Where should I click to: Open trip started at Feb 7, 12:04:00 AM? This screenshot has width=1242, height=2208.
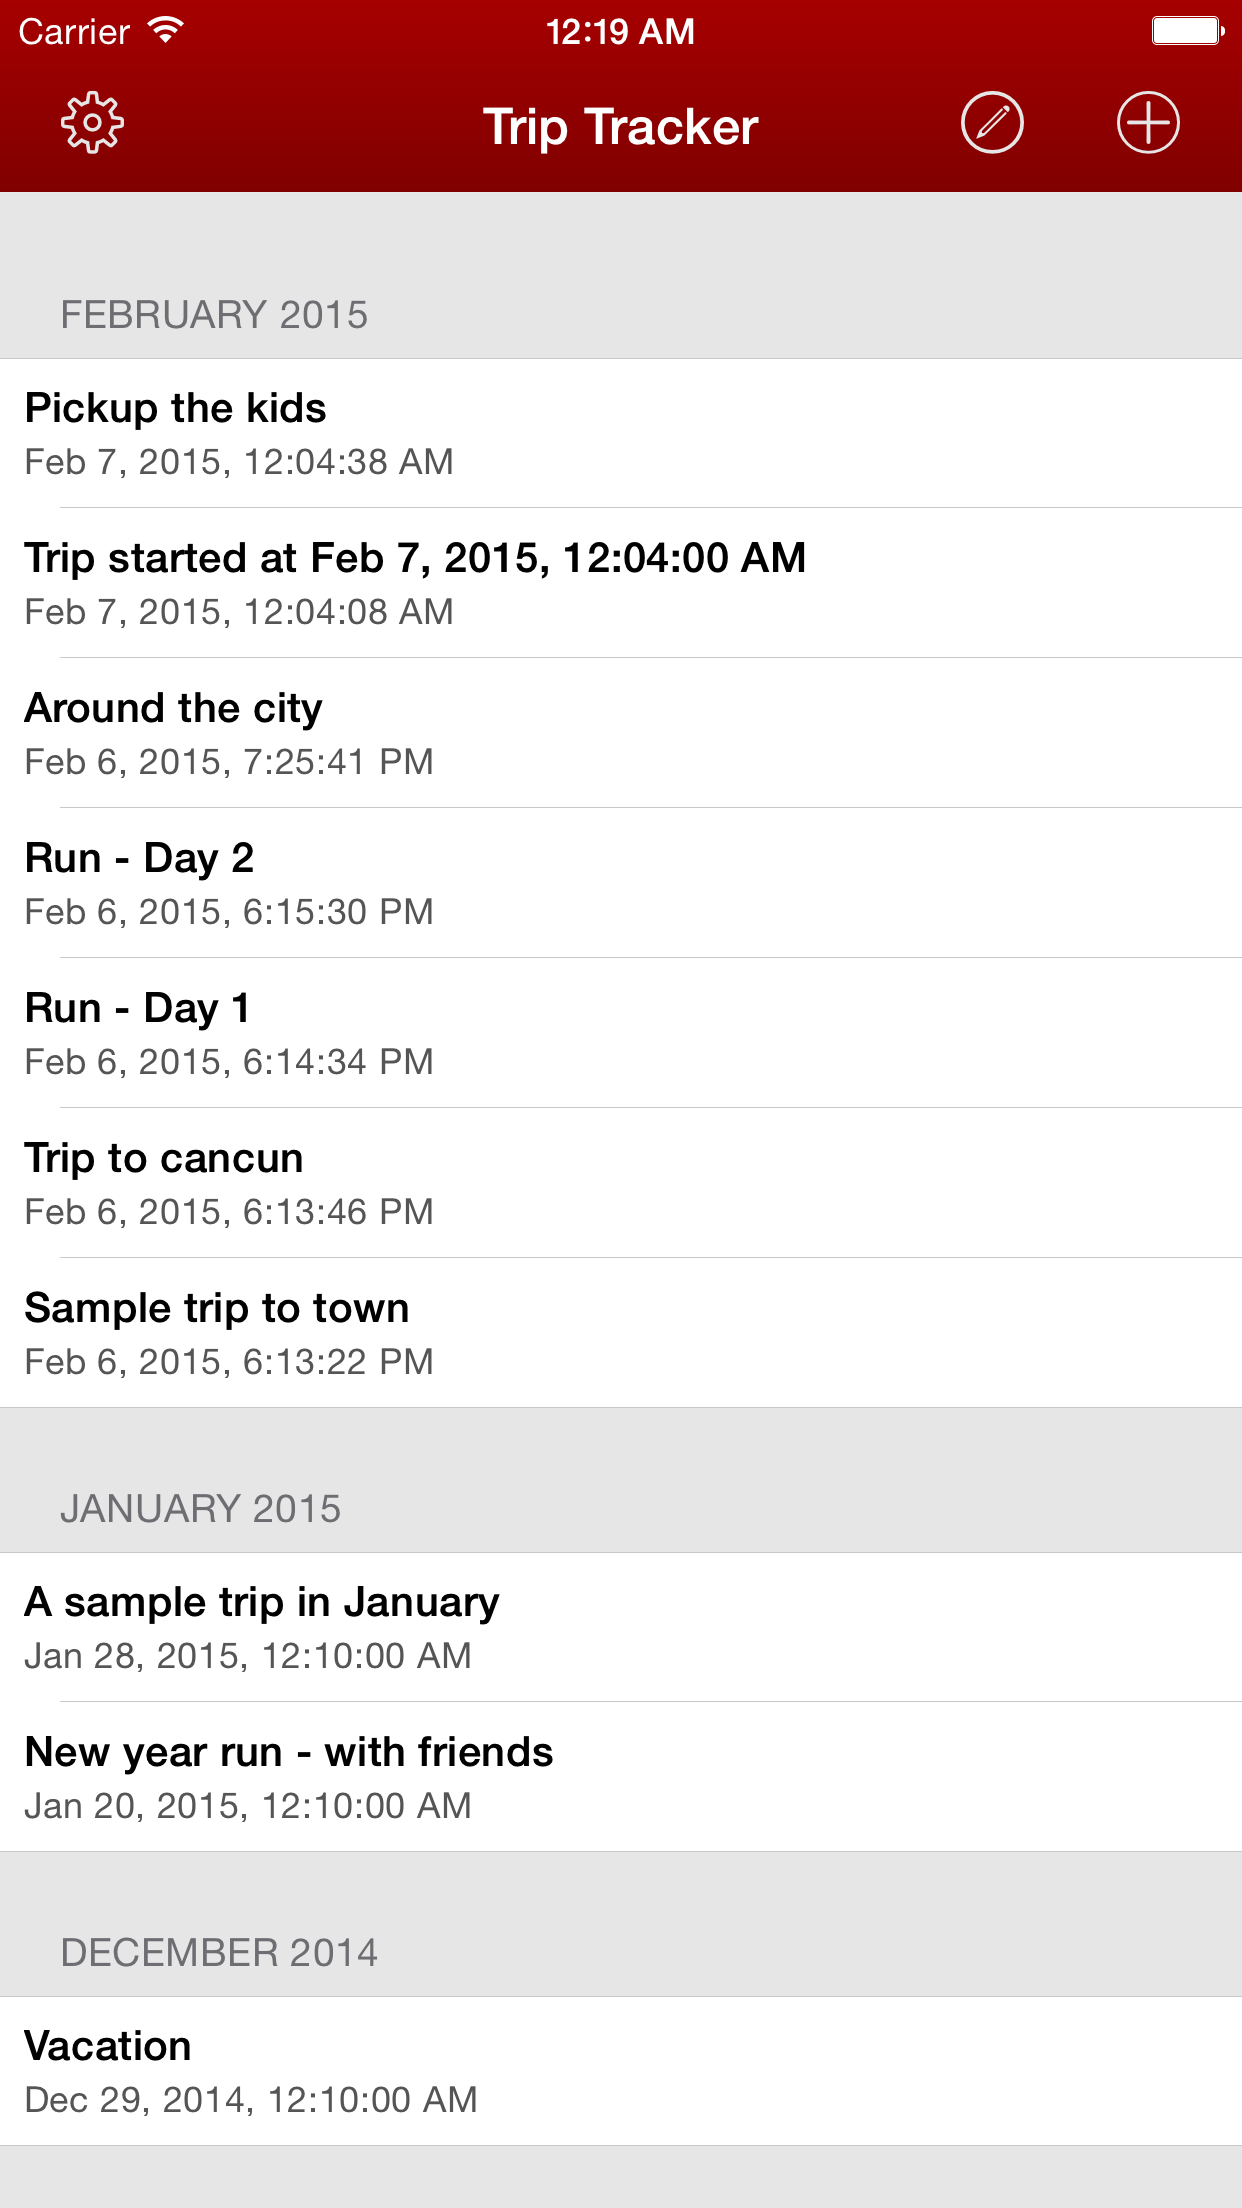pyautogui.click(x=620, y=583)
